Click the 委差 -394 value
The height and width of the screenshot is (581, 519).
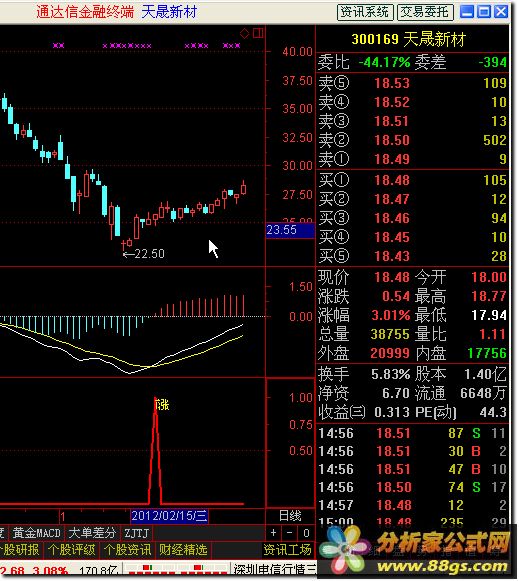point(492,62)
